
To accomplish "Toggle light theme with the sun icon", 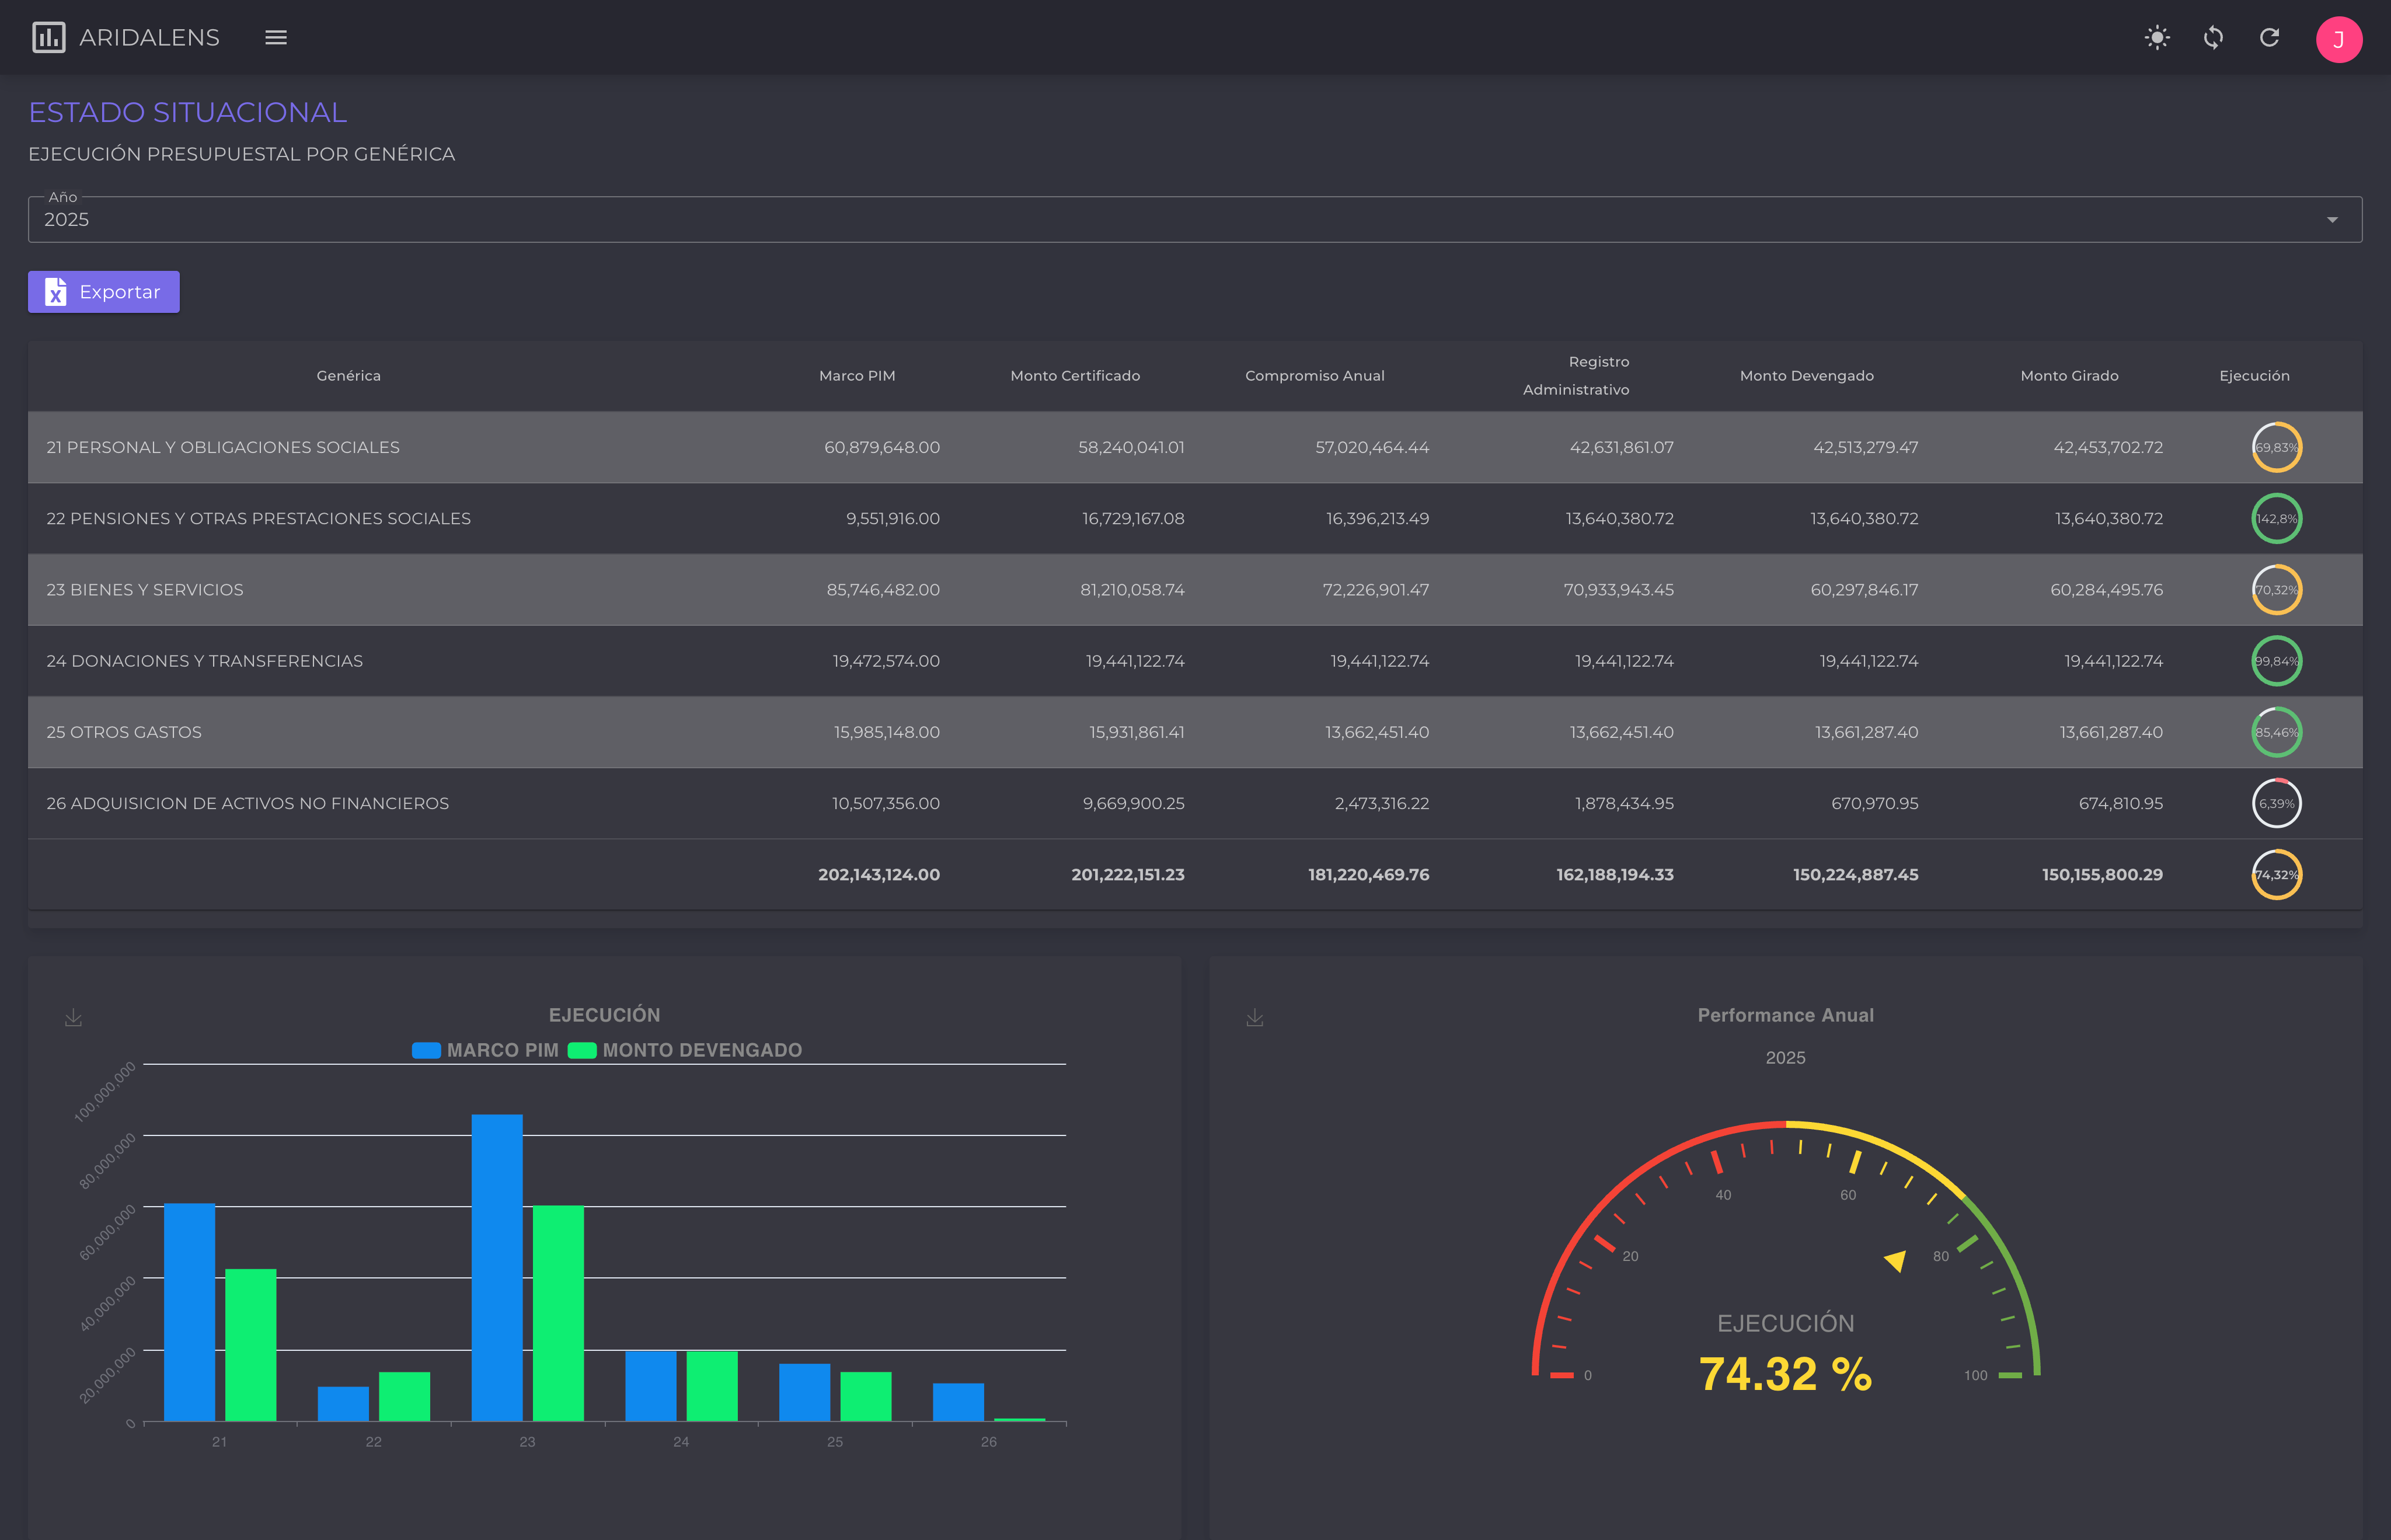I will pyautogui.click(x=2157, y=38).
